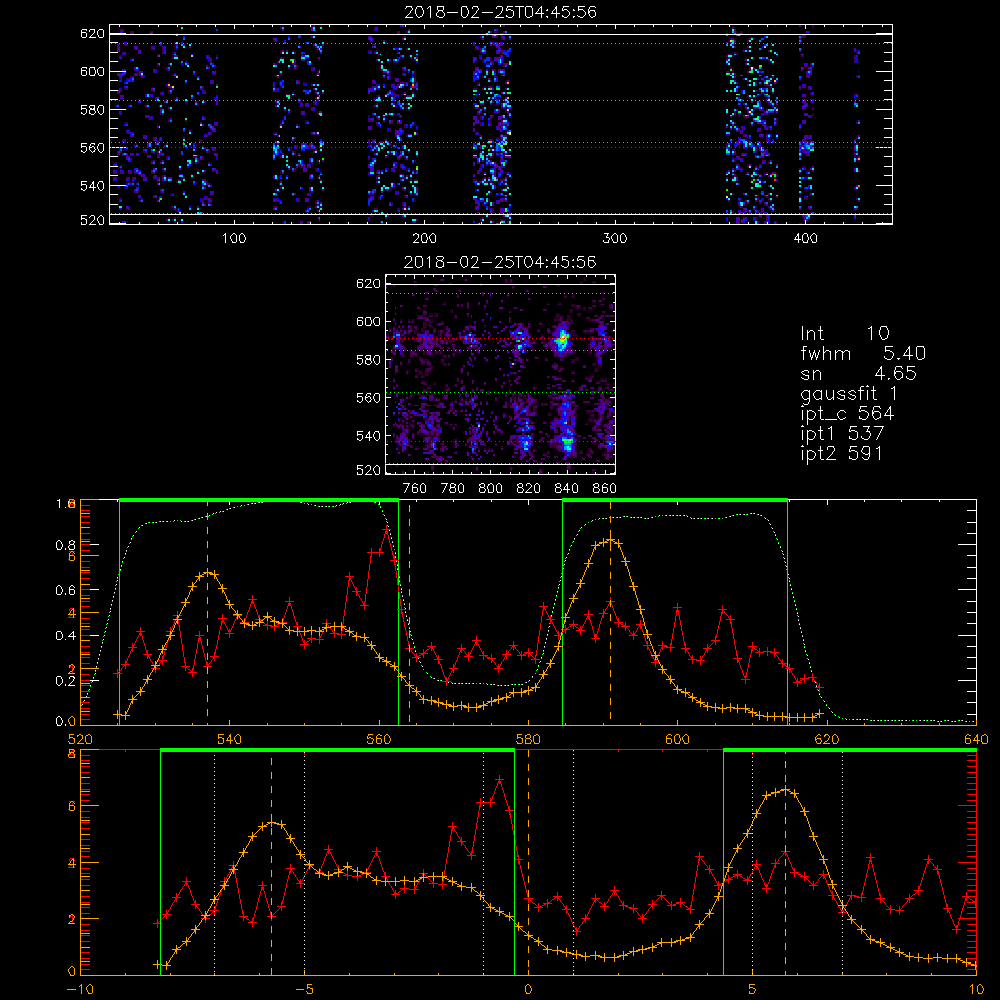
Task: Click the 600 y-axis label of top spectrogram
Action: click(x=92, y=71)
